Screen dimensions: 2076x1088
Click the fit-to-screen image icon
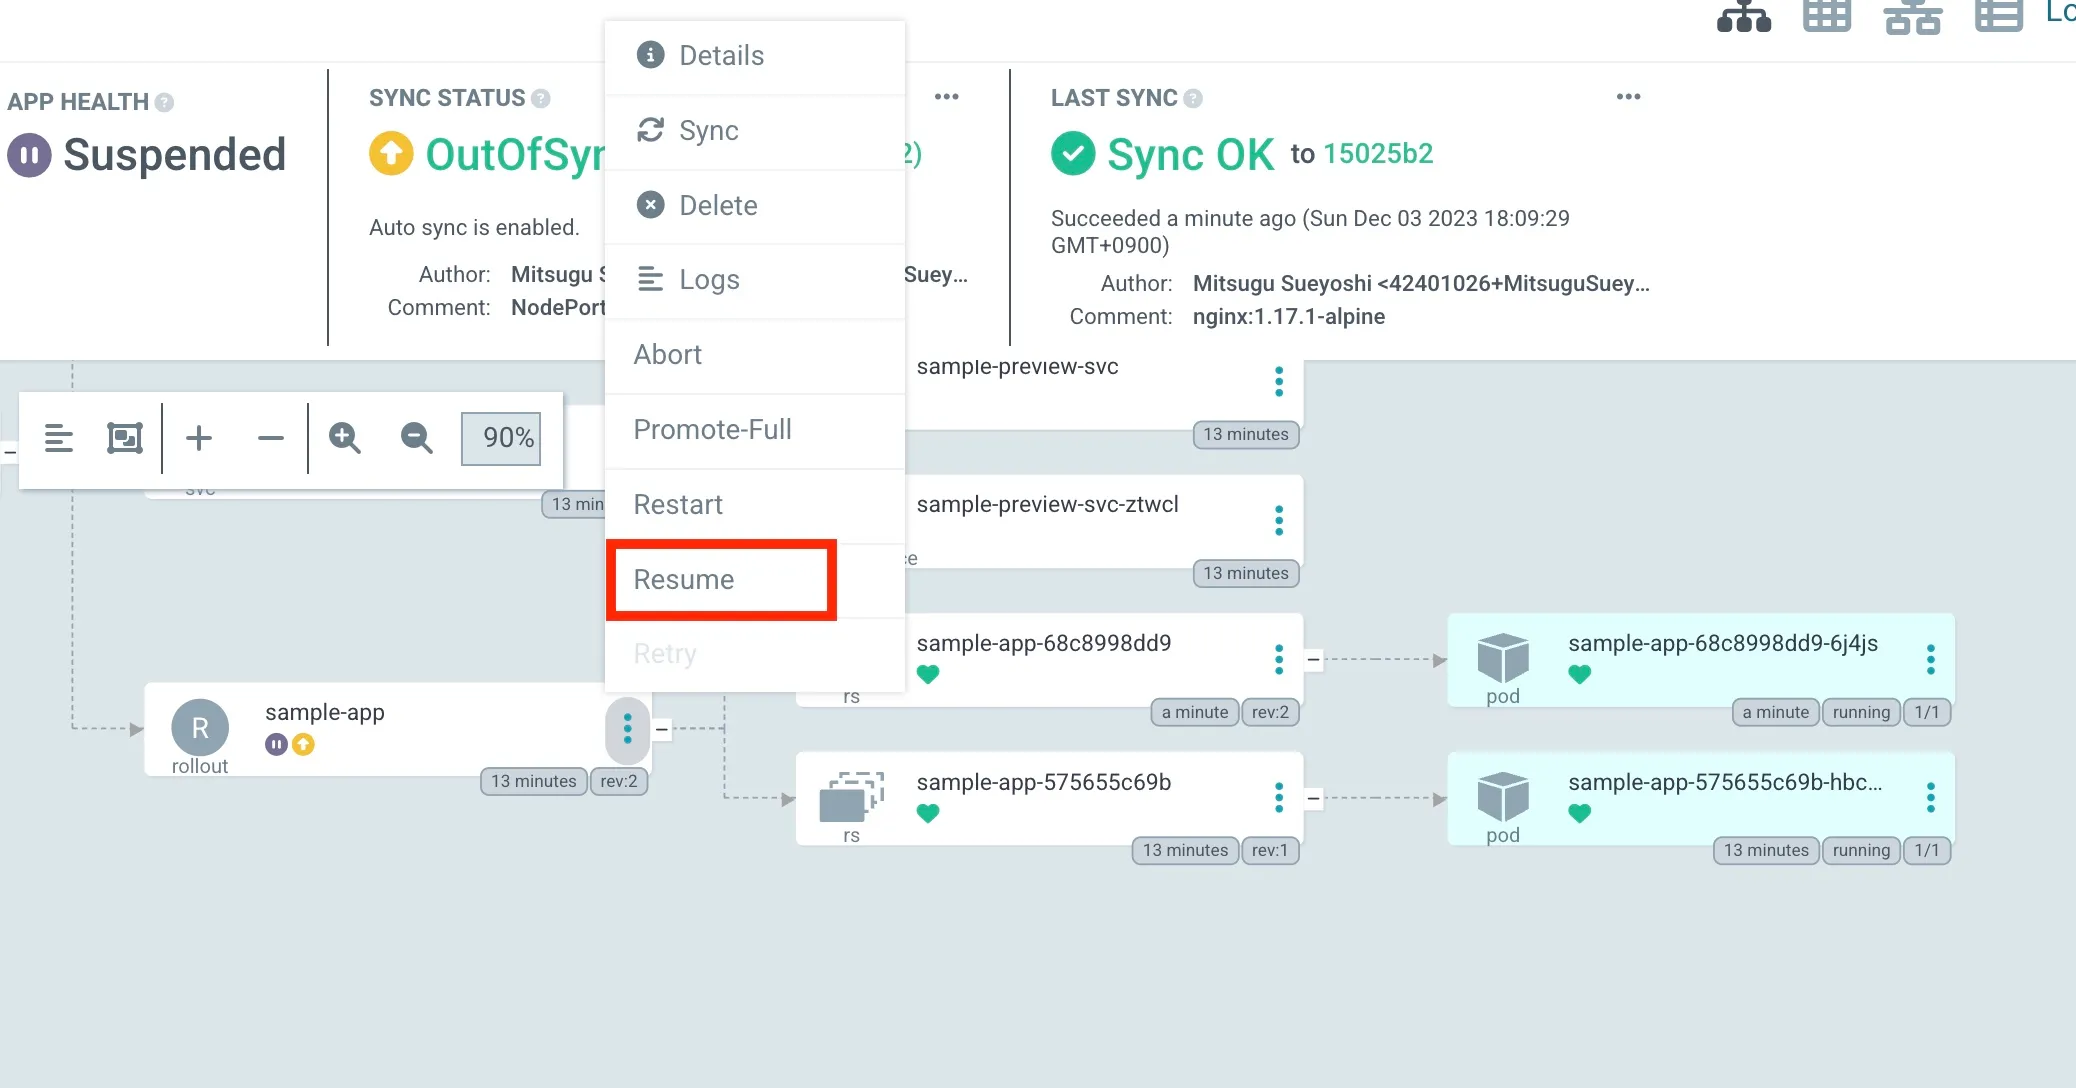pos(125,438)
